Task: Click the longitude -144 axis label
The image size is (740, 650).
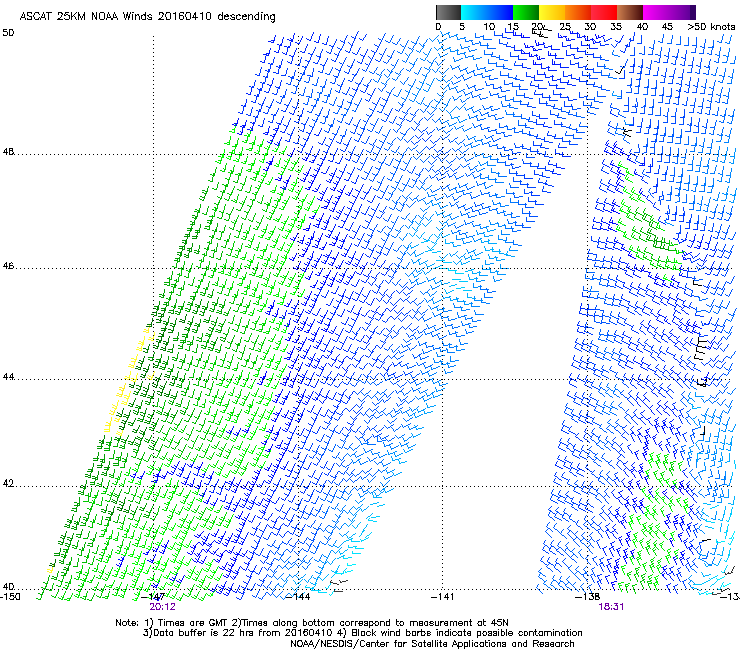Action: 299,596
